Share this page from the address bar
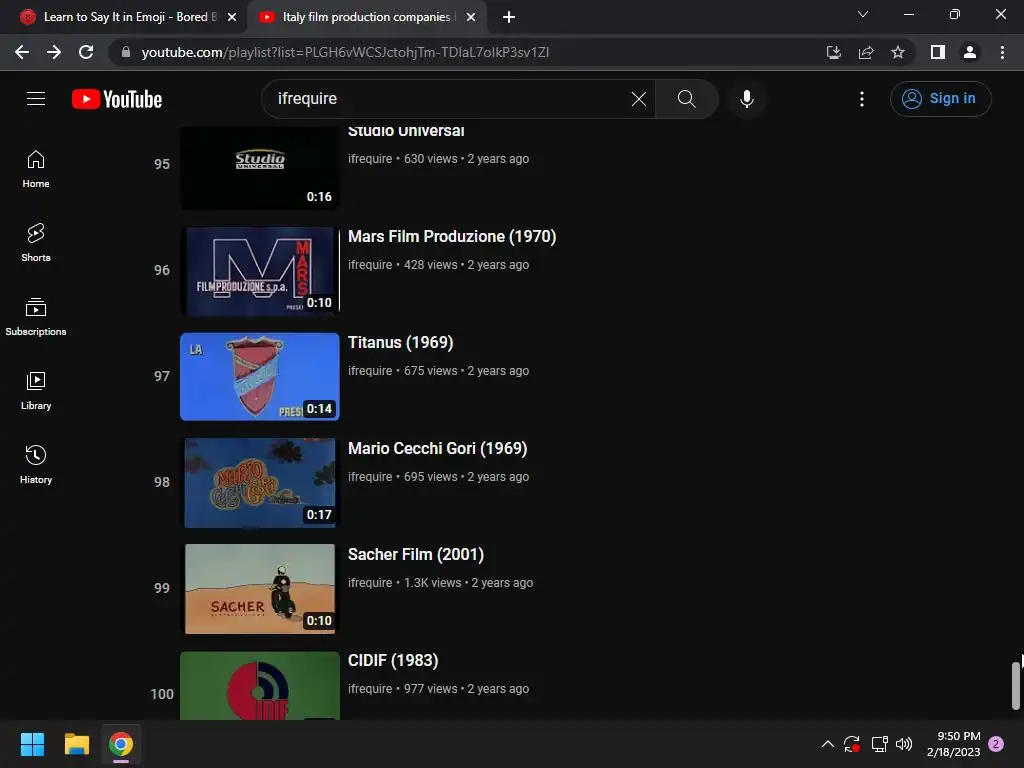 coord(866,52)
